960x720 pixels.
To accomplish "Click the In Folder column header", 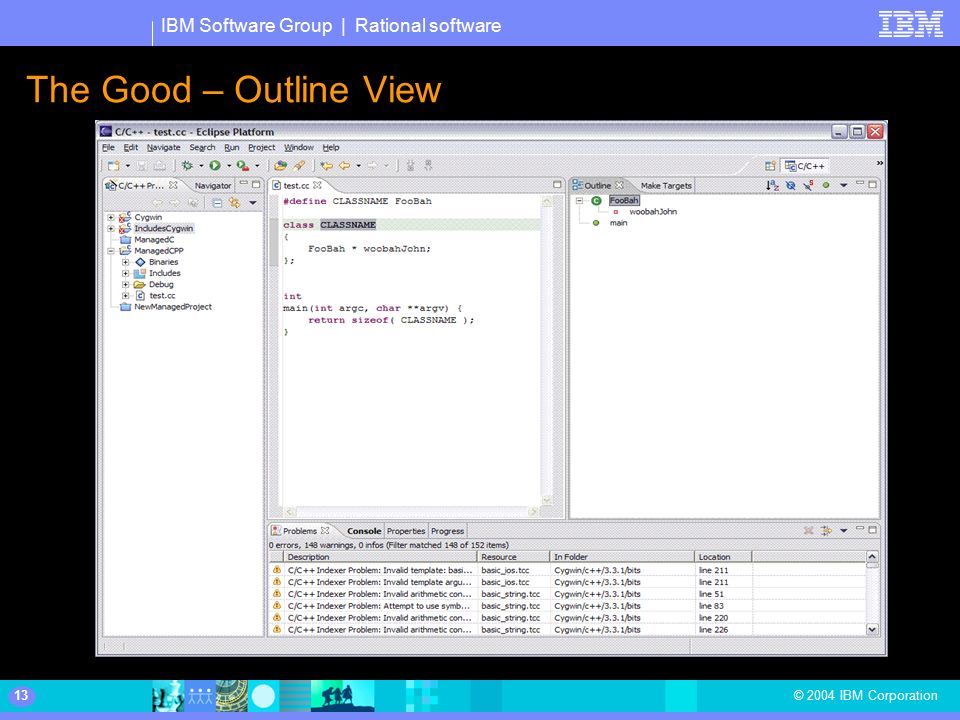I will coord(622,557).
